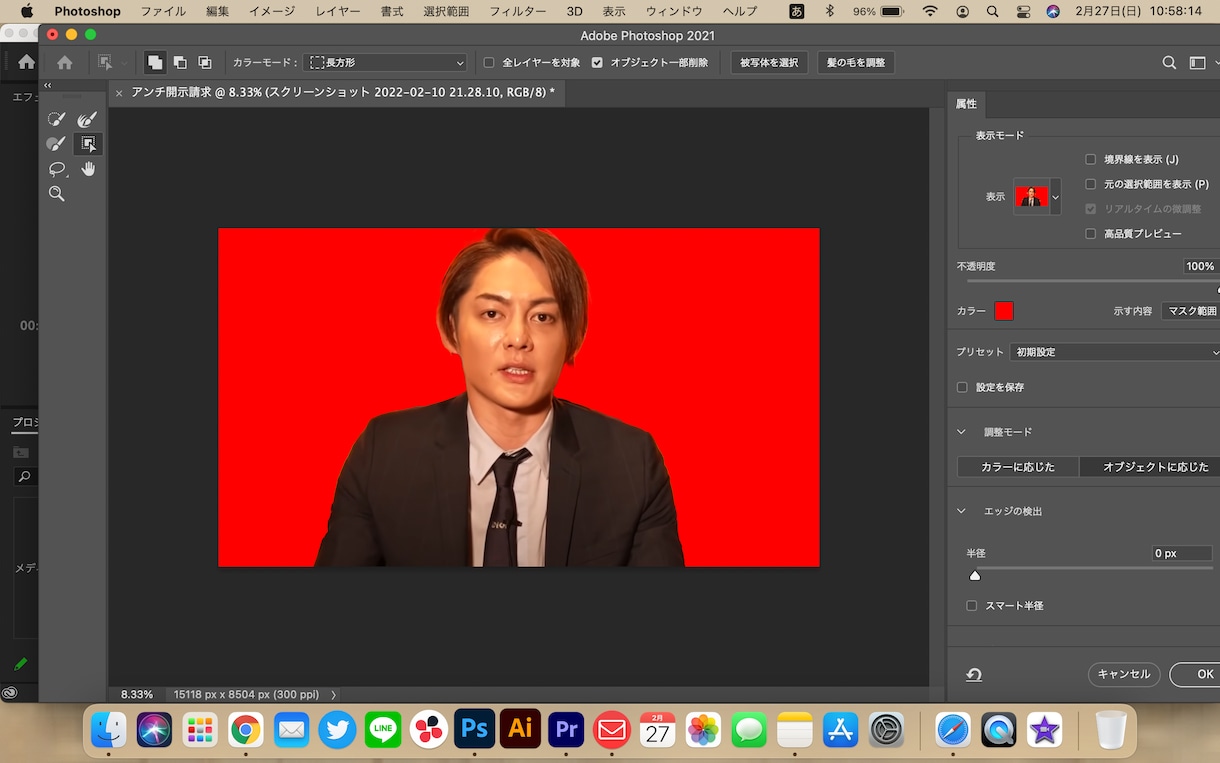The width and height of the screenshot is (1220, 763).
Task: Enable 元の選択範囲を表示 (P) checkbox
Action: pyautogui.click(x=1091, y=184)
